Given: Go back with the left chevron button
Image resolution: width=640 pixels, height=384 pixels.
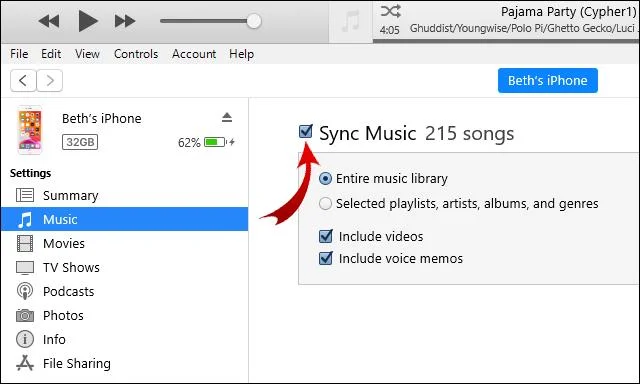Looking at the screenshot, I should [x=23, y=80].
